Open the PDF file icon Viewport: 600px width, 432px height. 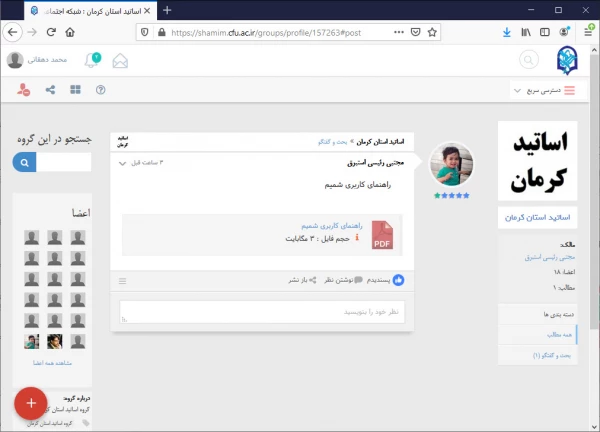point(383,234)
